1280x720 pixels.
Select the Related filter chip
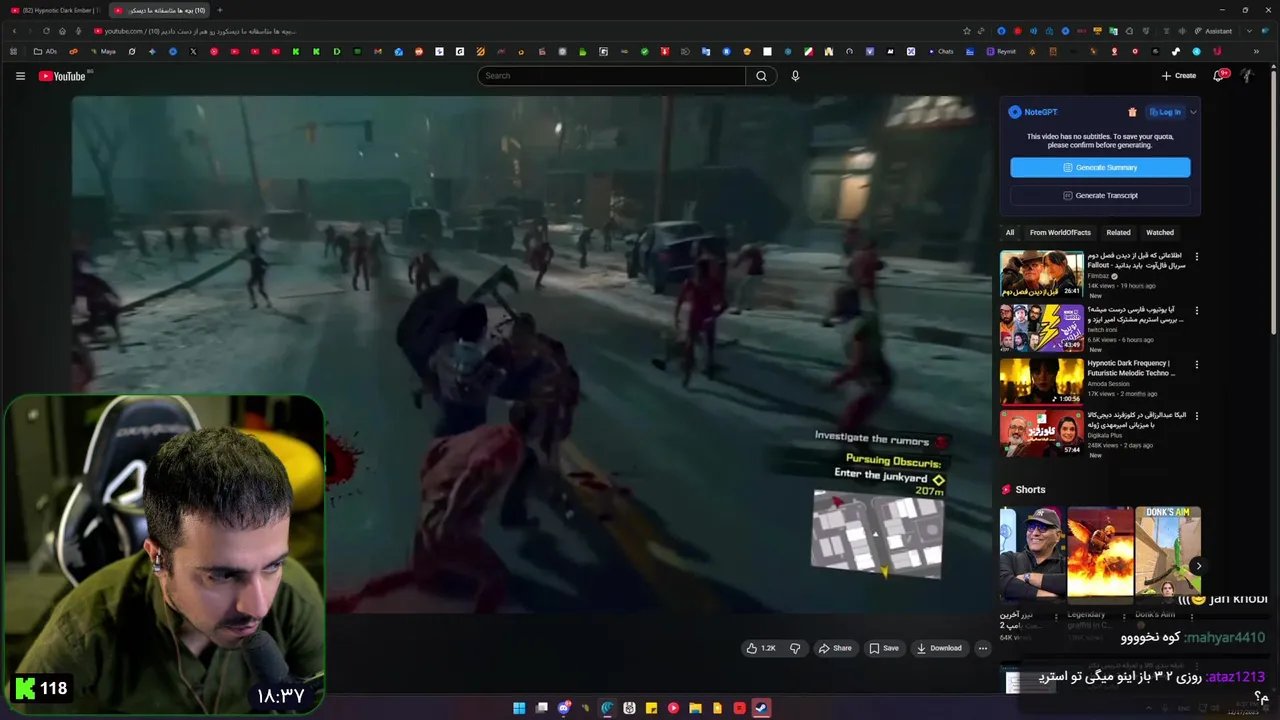[1118, 233]
